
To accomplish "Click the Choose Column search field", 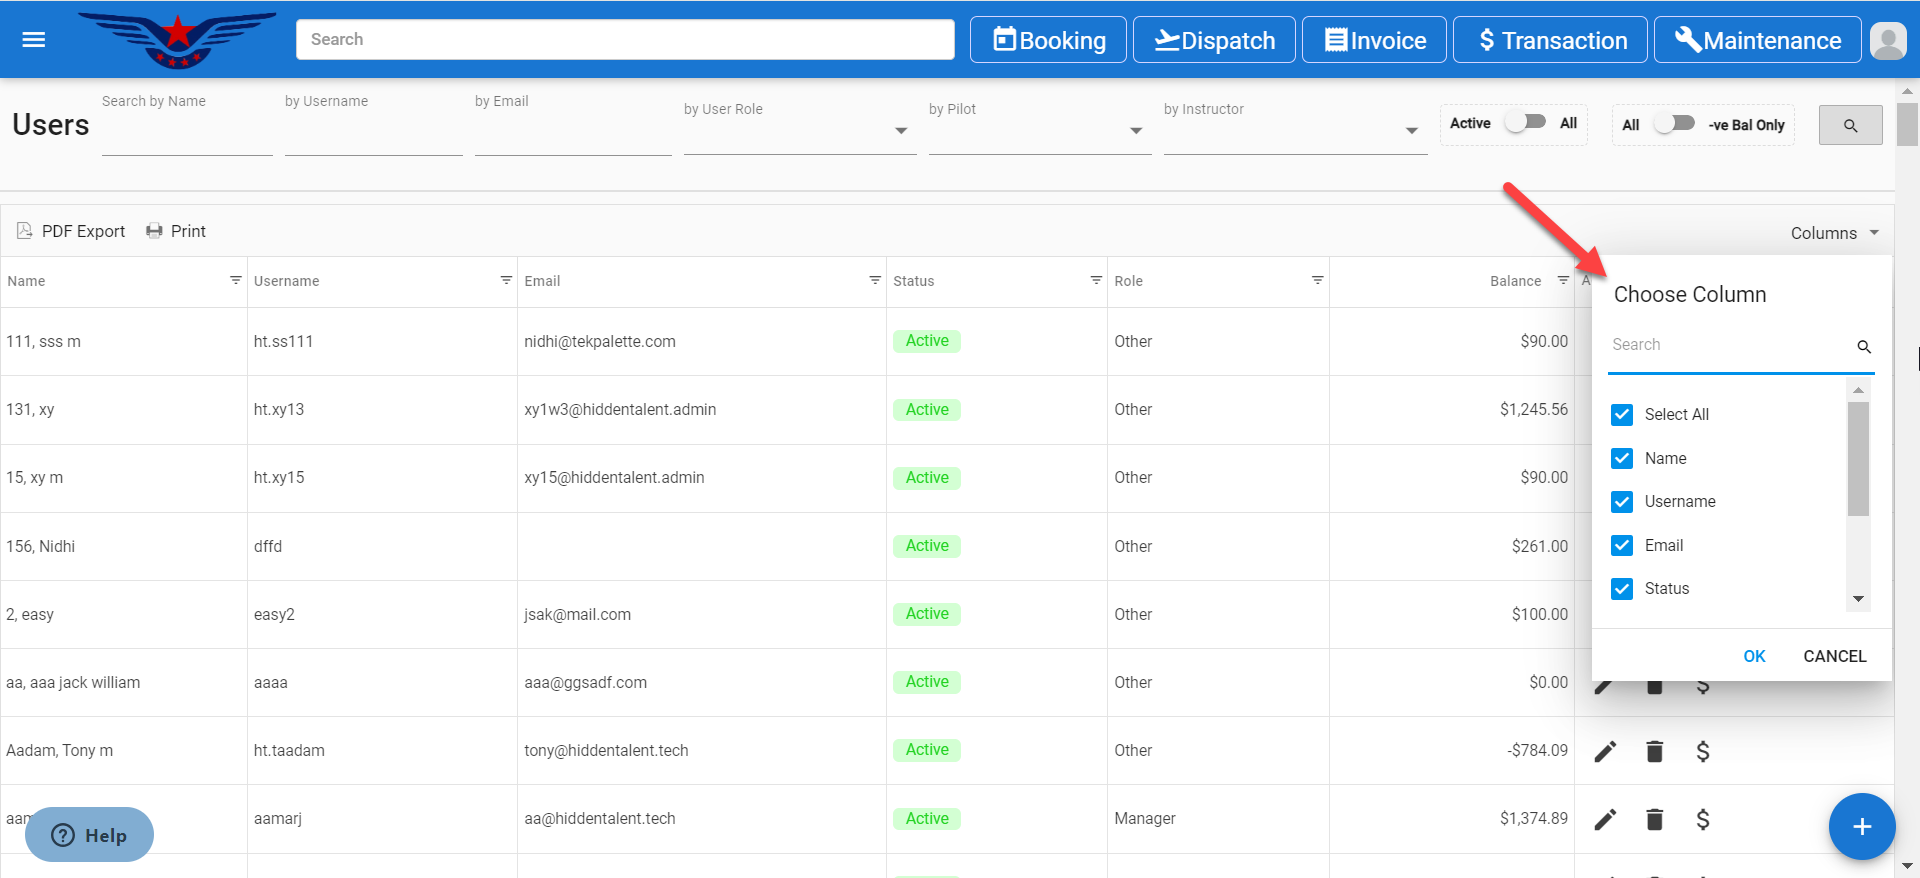I will click(1730, 345).
